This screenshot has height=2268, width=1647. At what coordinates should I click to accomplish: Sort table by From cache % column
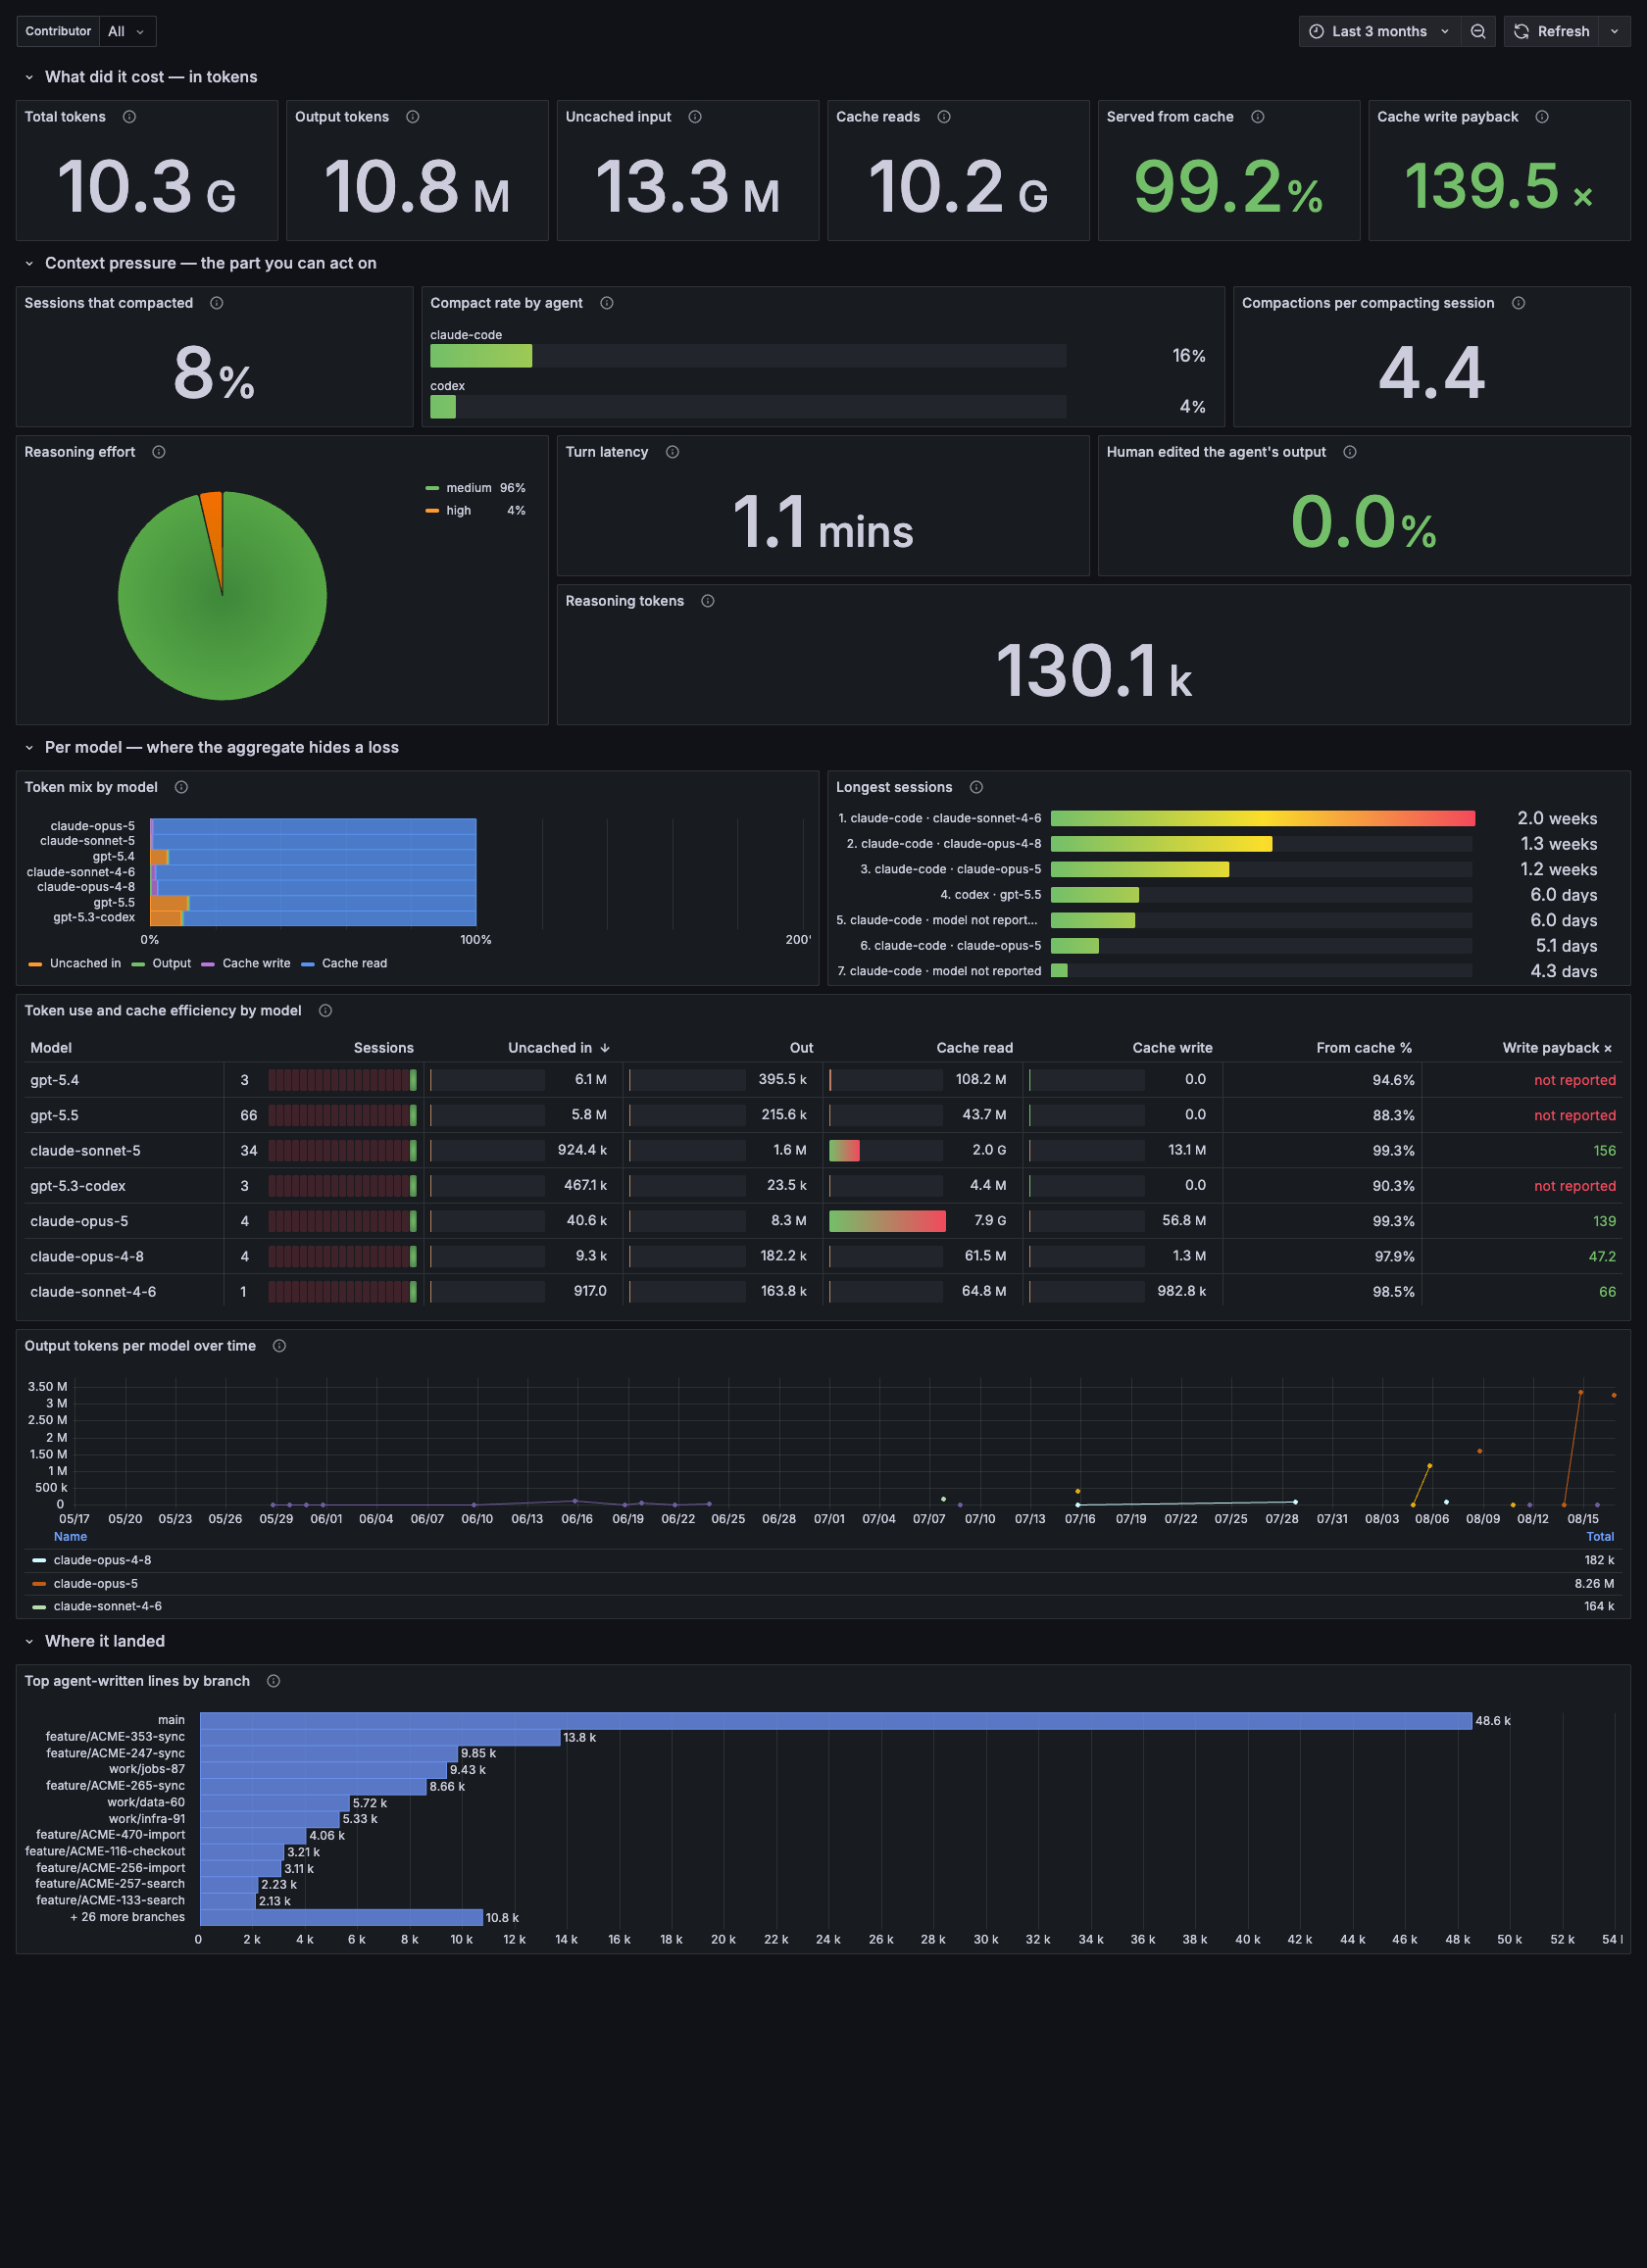click(x=1364, y=1048)
